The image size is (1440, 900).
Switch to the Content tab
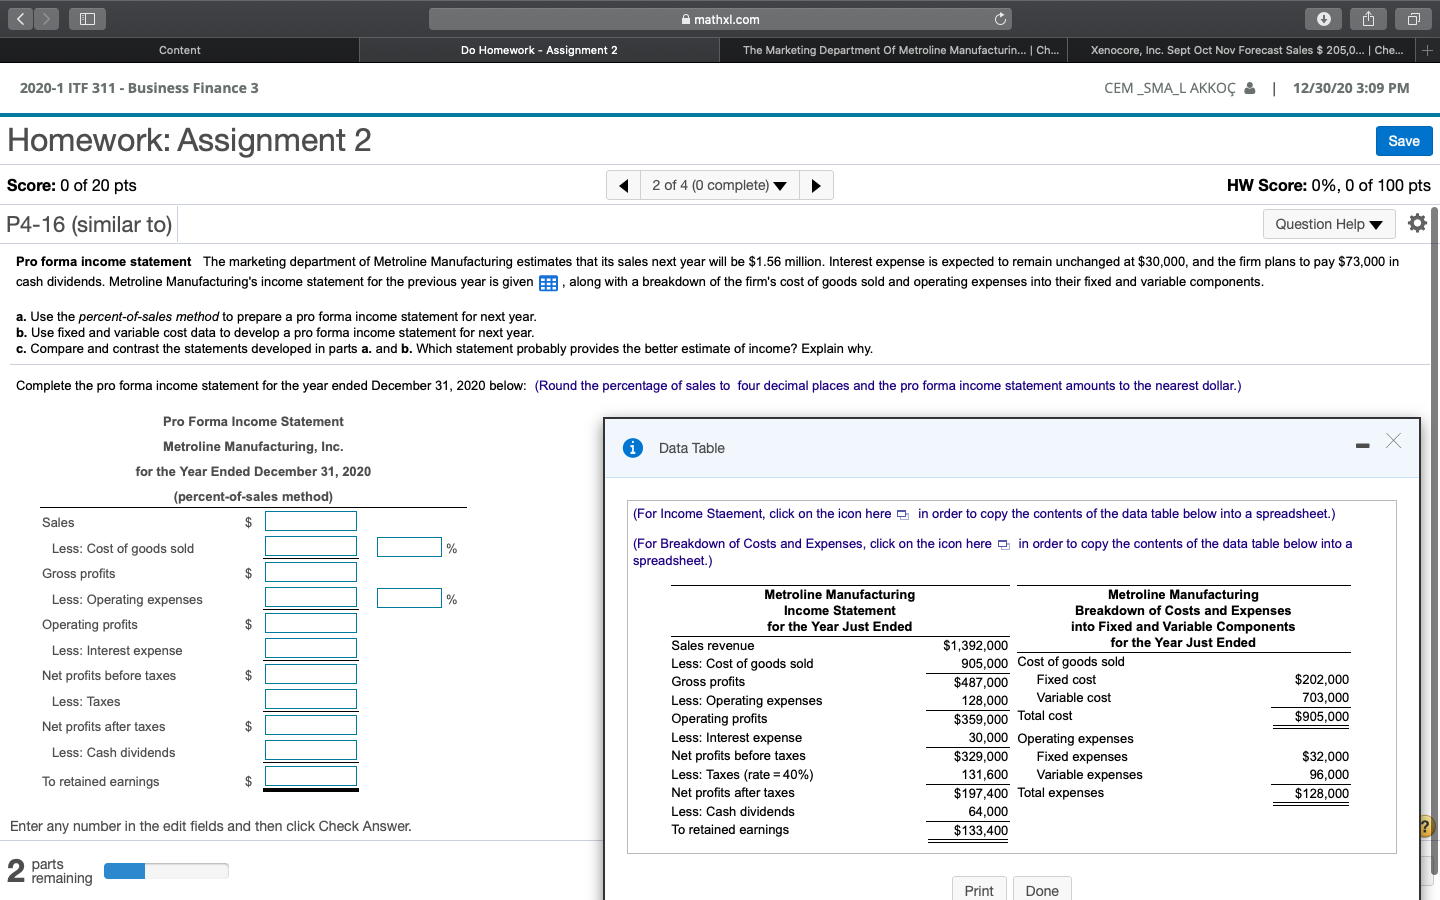(x=180, y=50)
